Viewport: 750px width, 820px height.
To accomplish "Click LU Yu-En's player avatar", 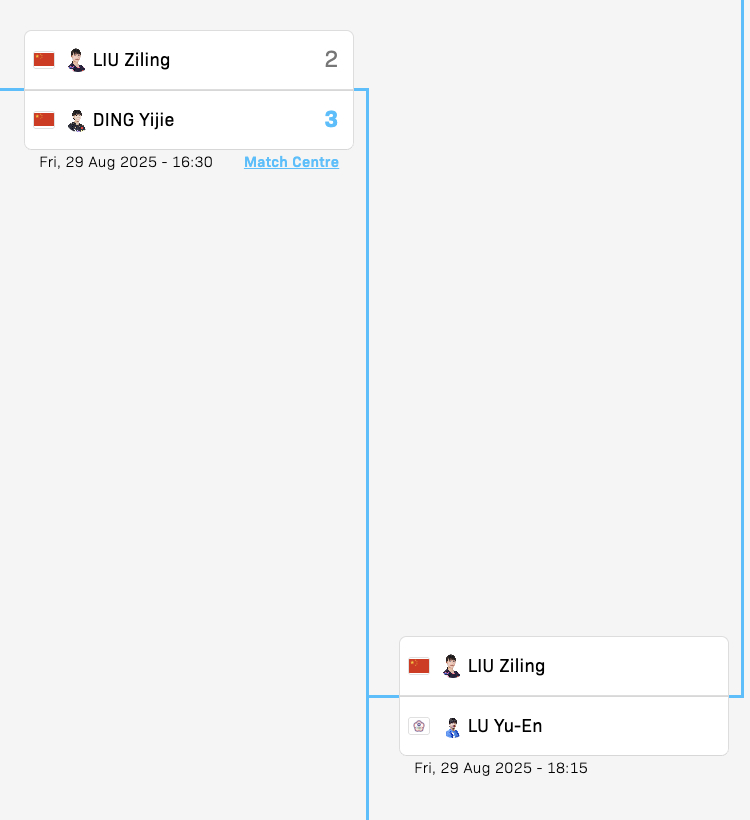I will [452, 727].
